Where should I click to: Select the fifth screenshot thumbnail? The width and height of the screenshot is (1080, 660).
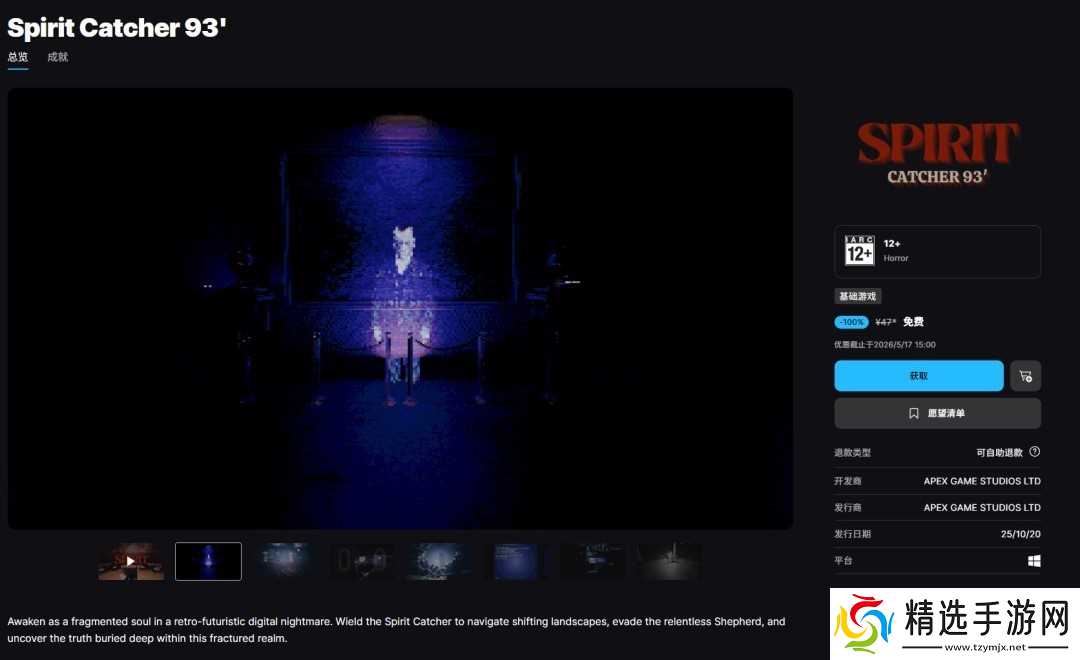pos(439,561)
